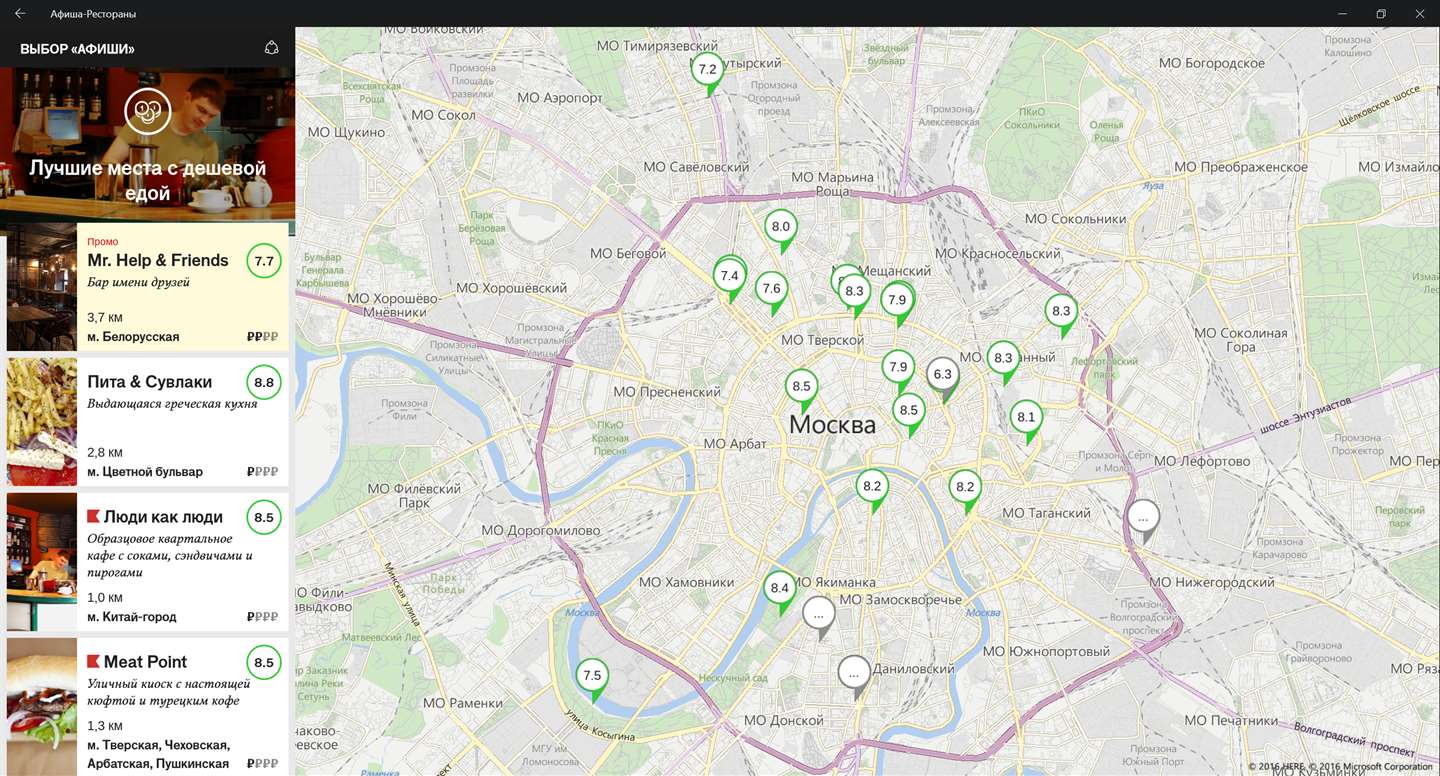This screenshot has width=1440, height=776.
Task: Click the 8.8 rating circle of Пита & Сувлаки
Action: 264,382
